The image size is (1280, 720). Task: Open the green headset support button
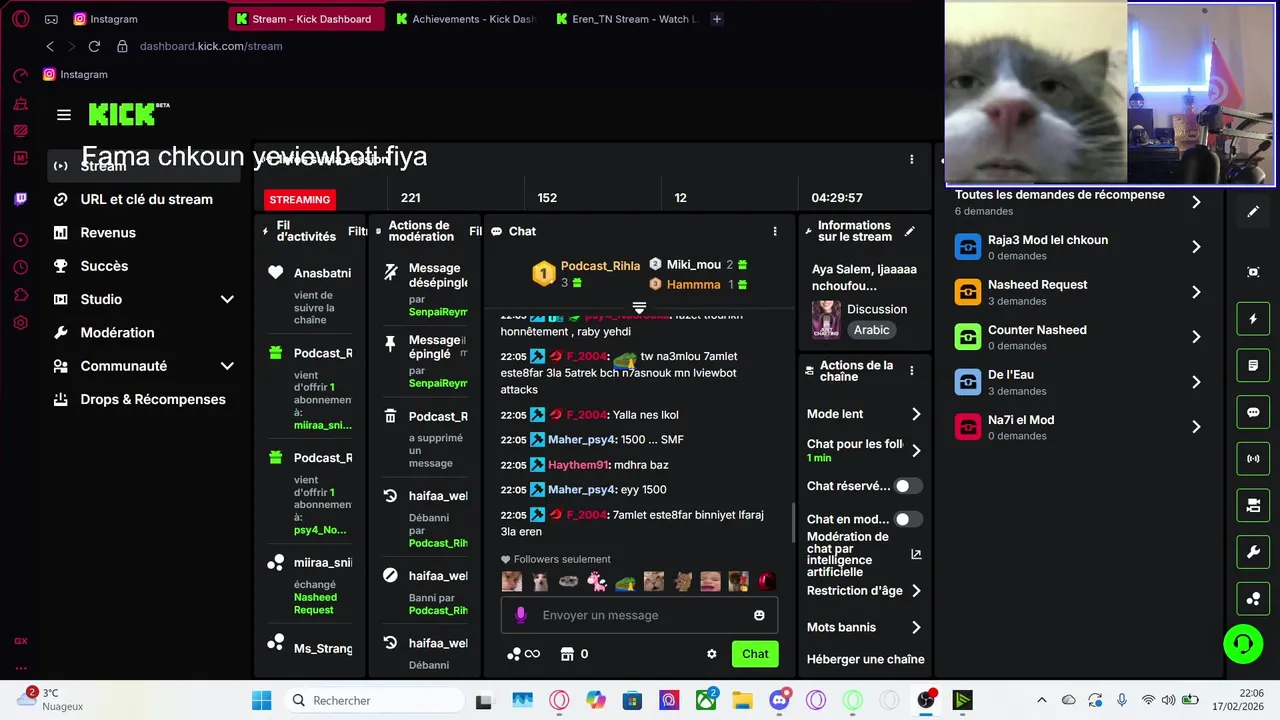1243,643
